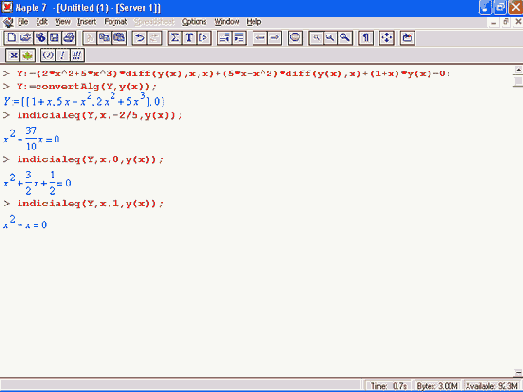Click the forward arrow hyperlink button
The width and height of the screenshot is (523, 392).
(274, 38)
